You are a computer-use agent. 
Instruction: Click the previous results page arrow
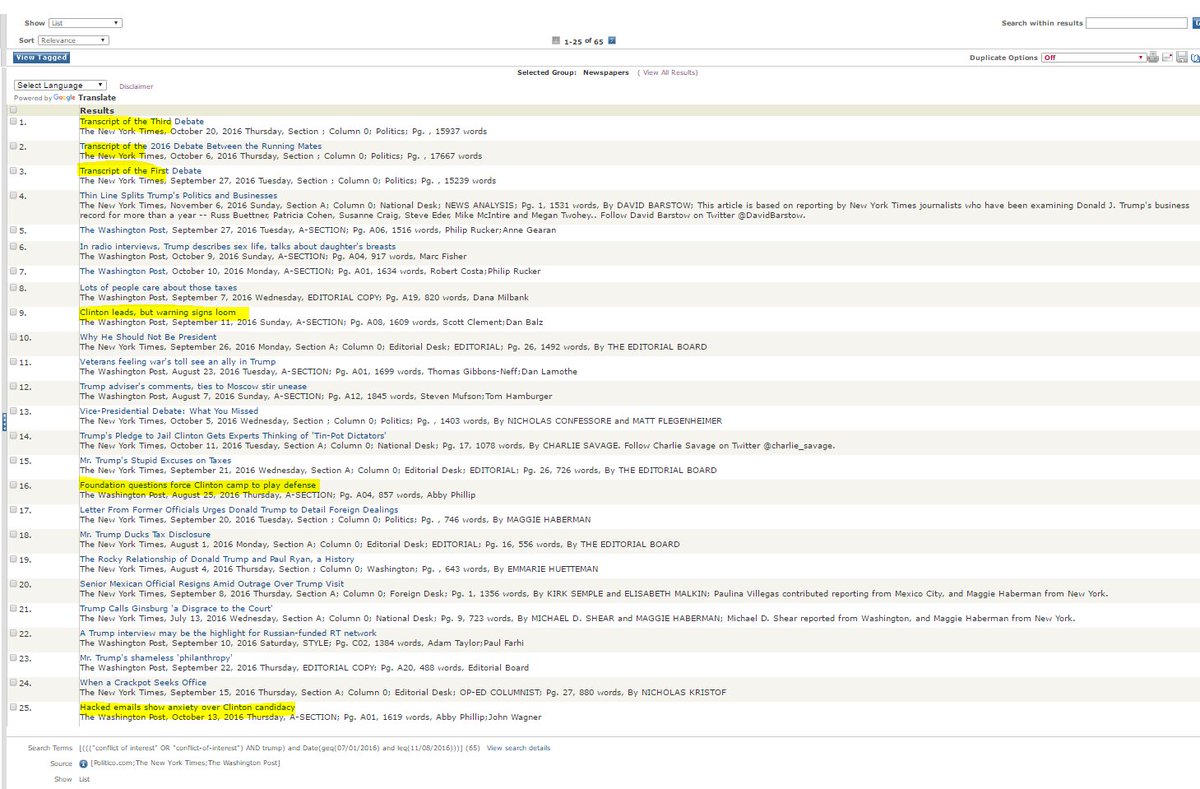[556, 41]
